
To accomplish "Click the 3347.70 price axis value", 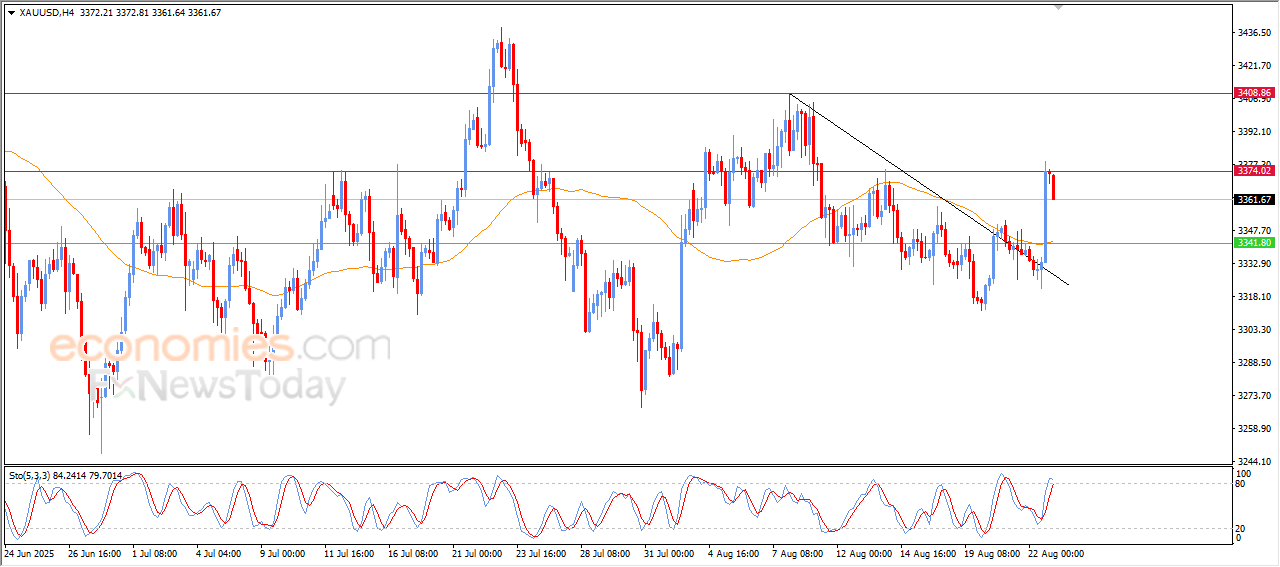I will [x=1254, y=231].
